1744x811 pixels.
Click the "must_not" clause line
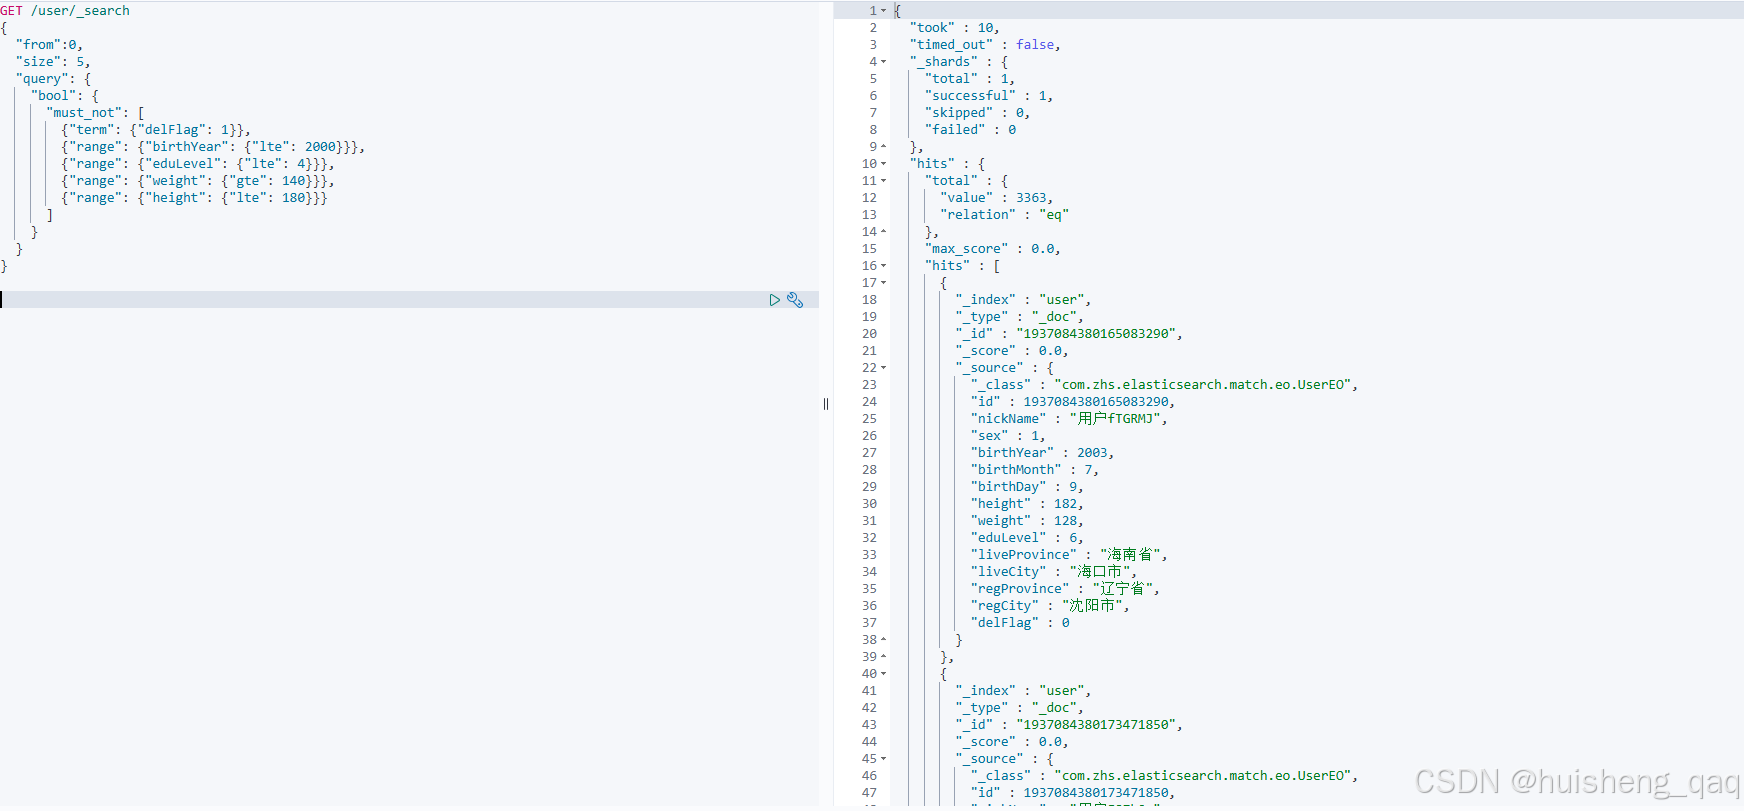pos(95,113)
